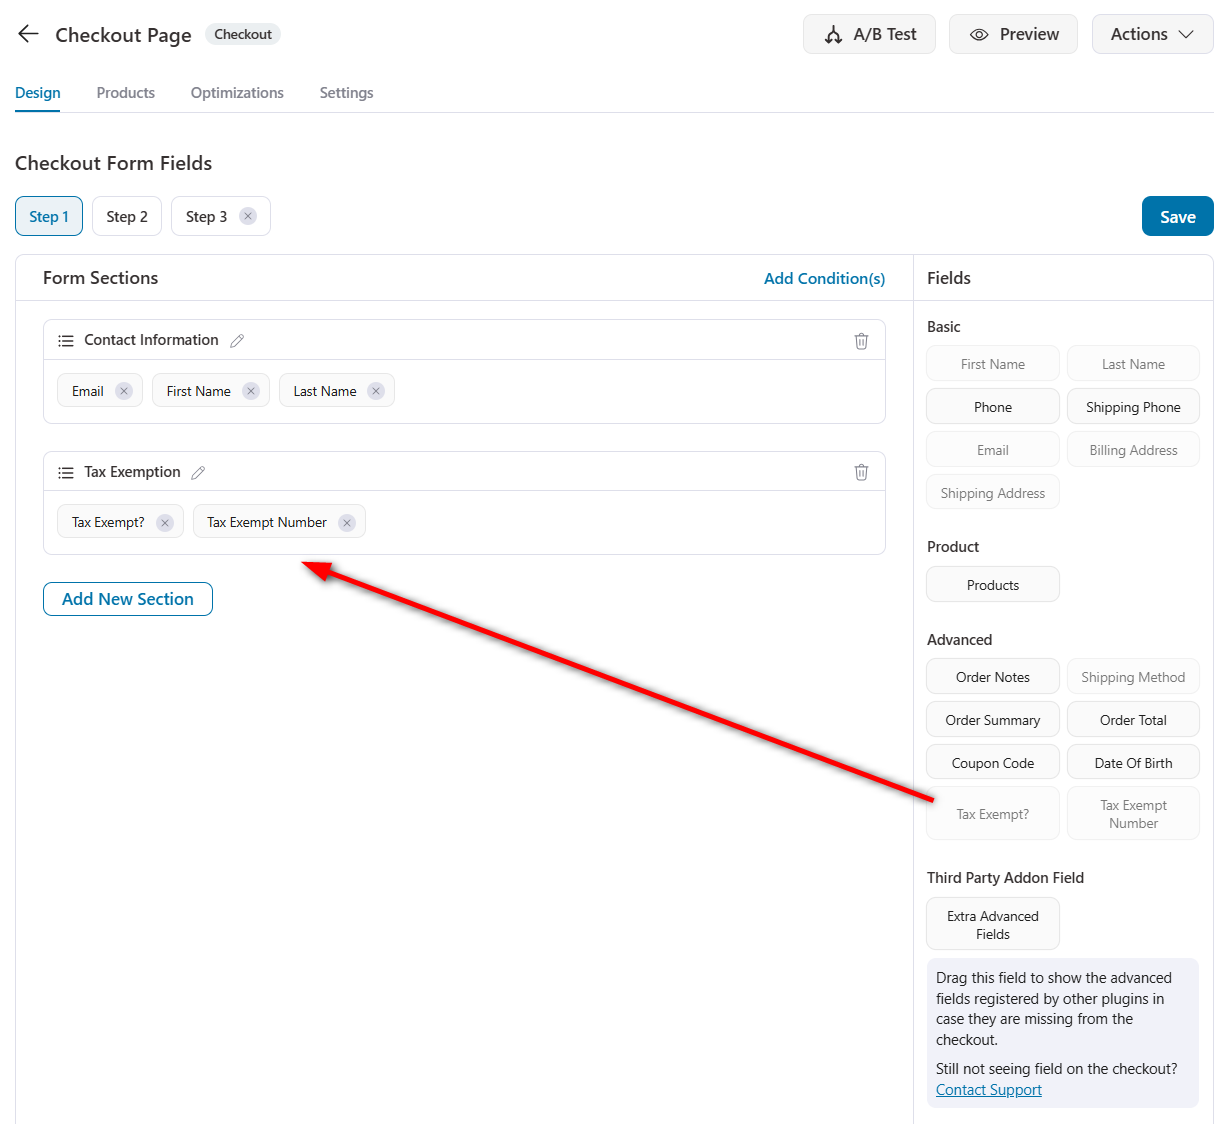Open the A/B Test tool
The image size is (1226, 1124).
(869, 33)
